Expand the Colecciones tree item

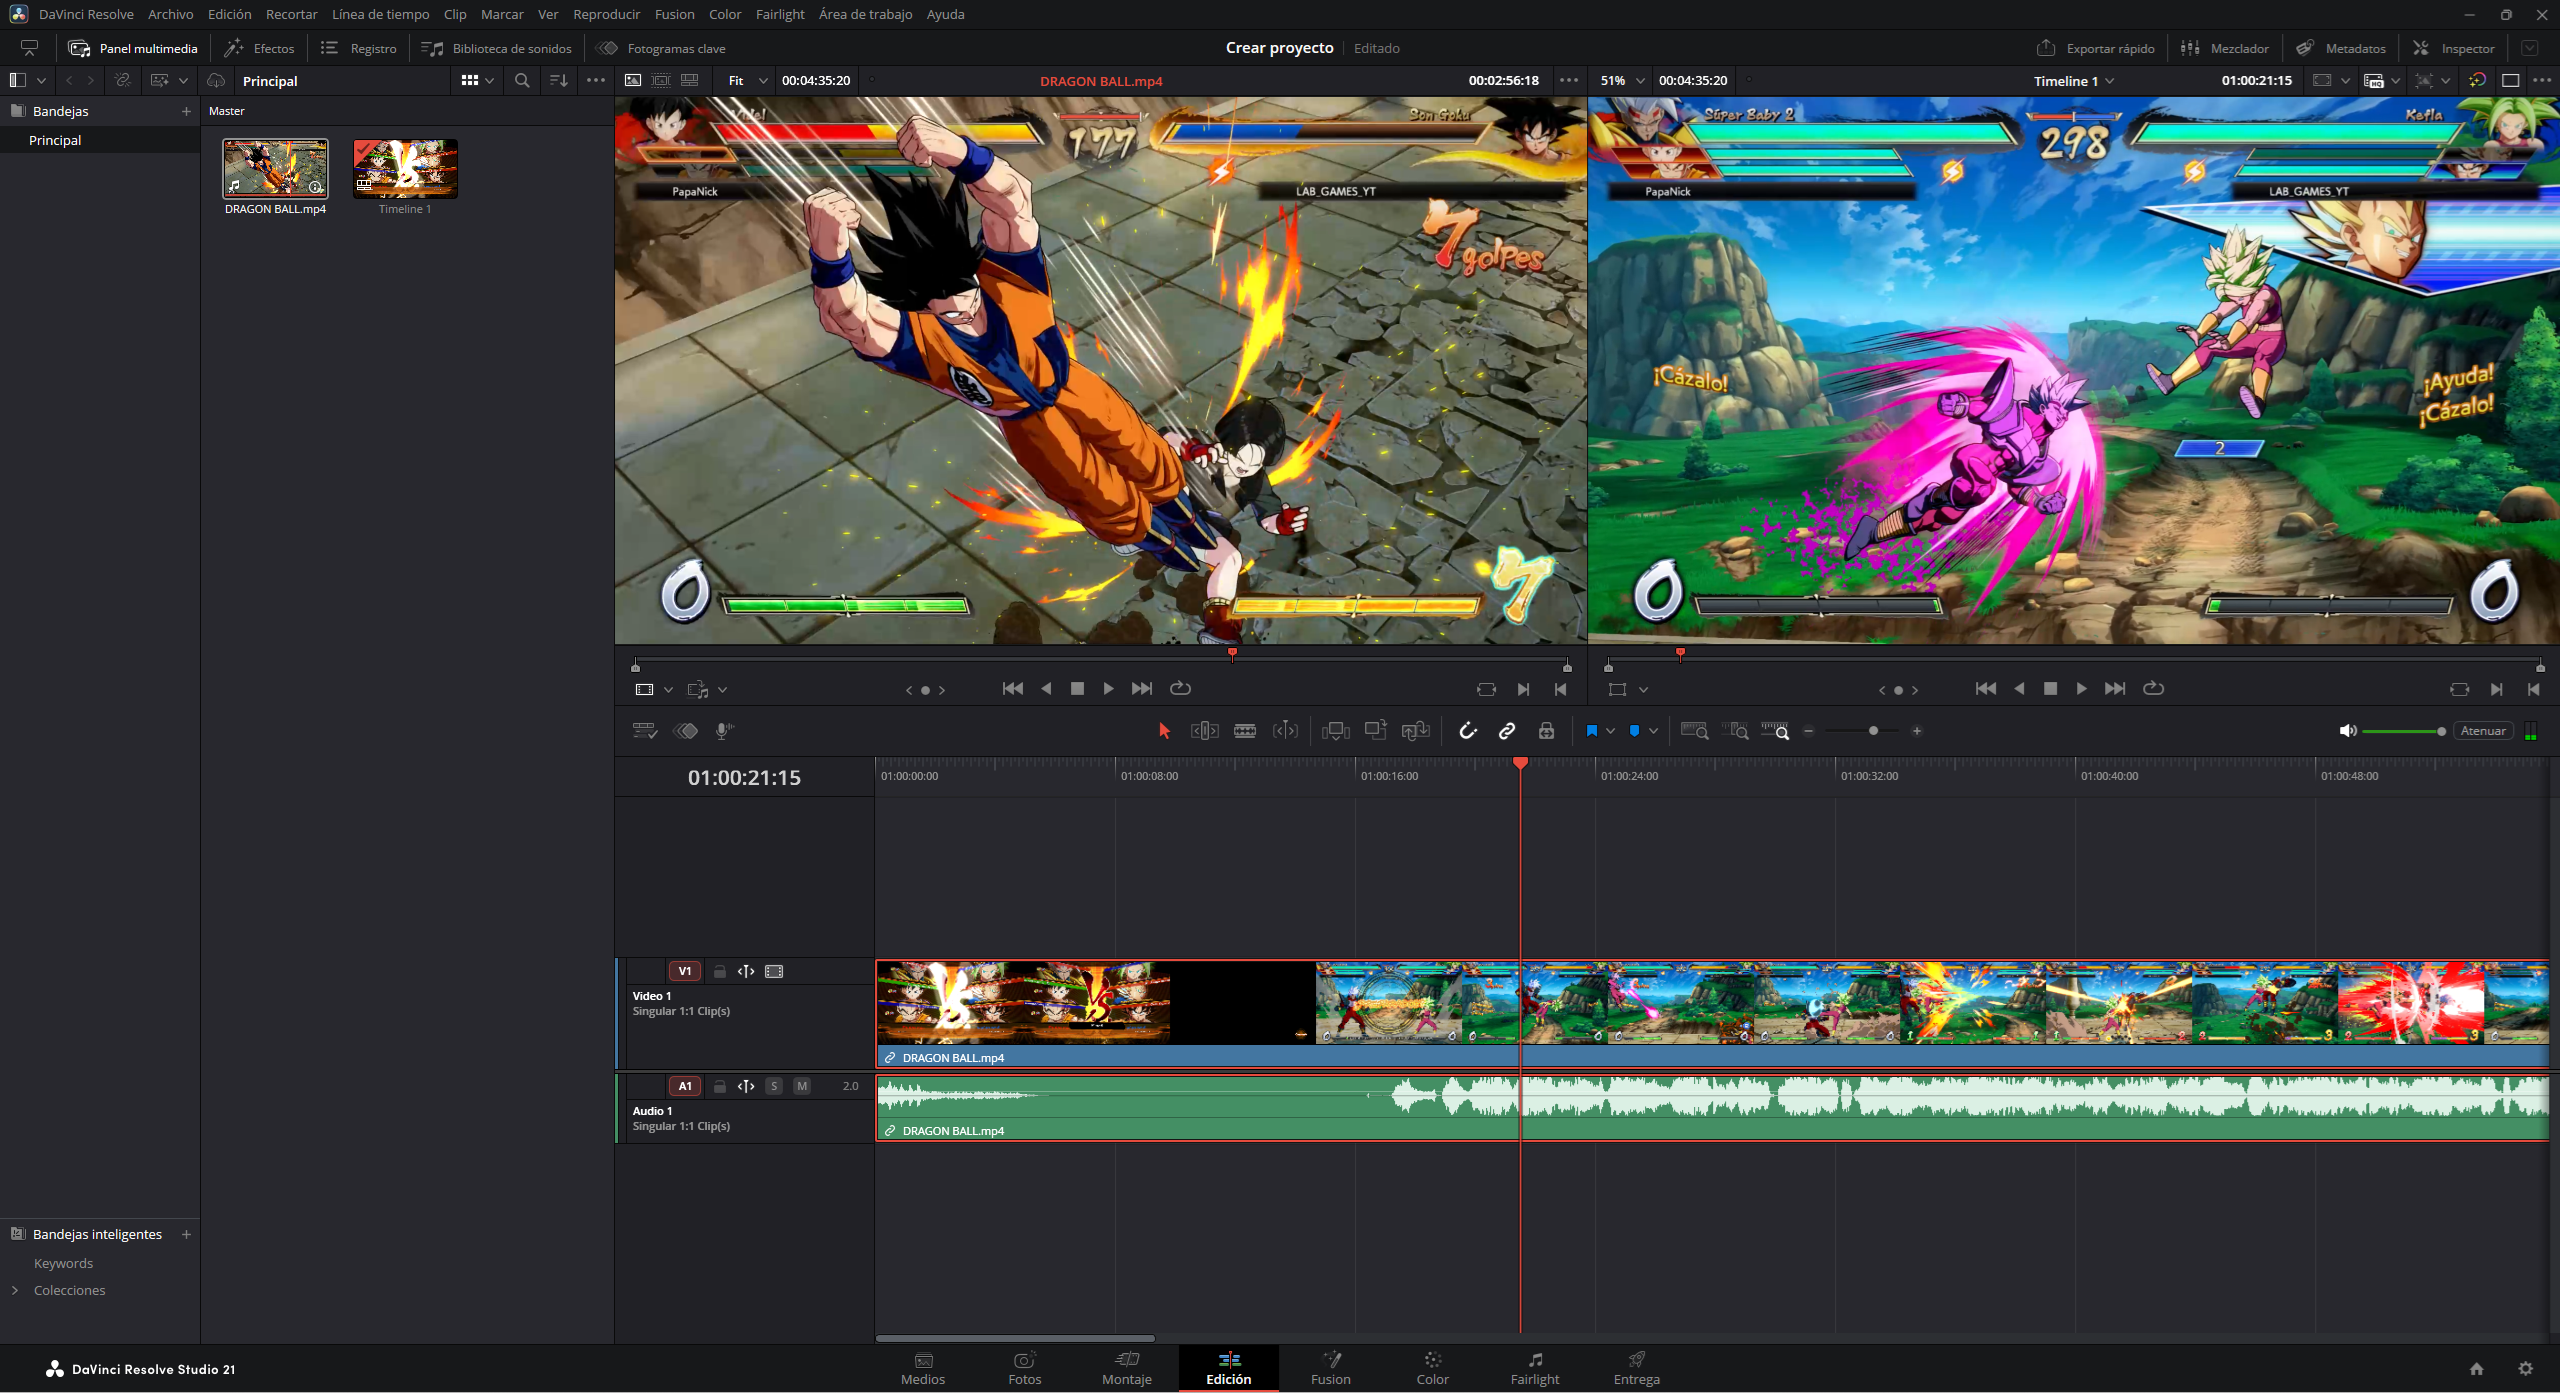tap(15, 1290)
